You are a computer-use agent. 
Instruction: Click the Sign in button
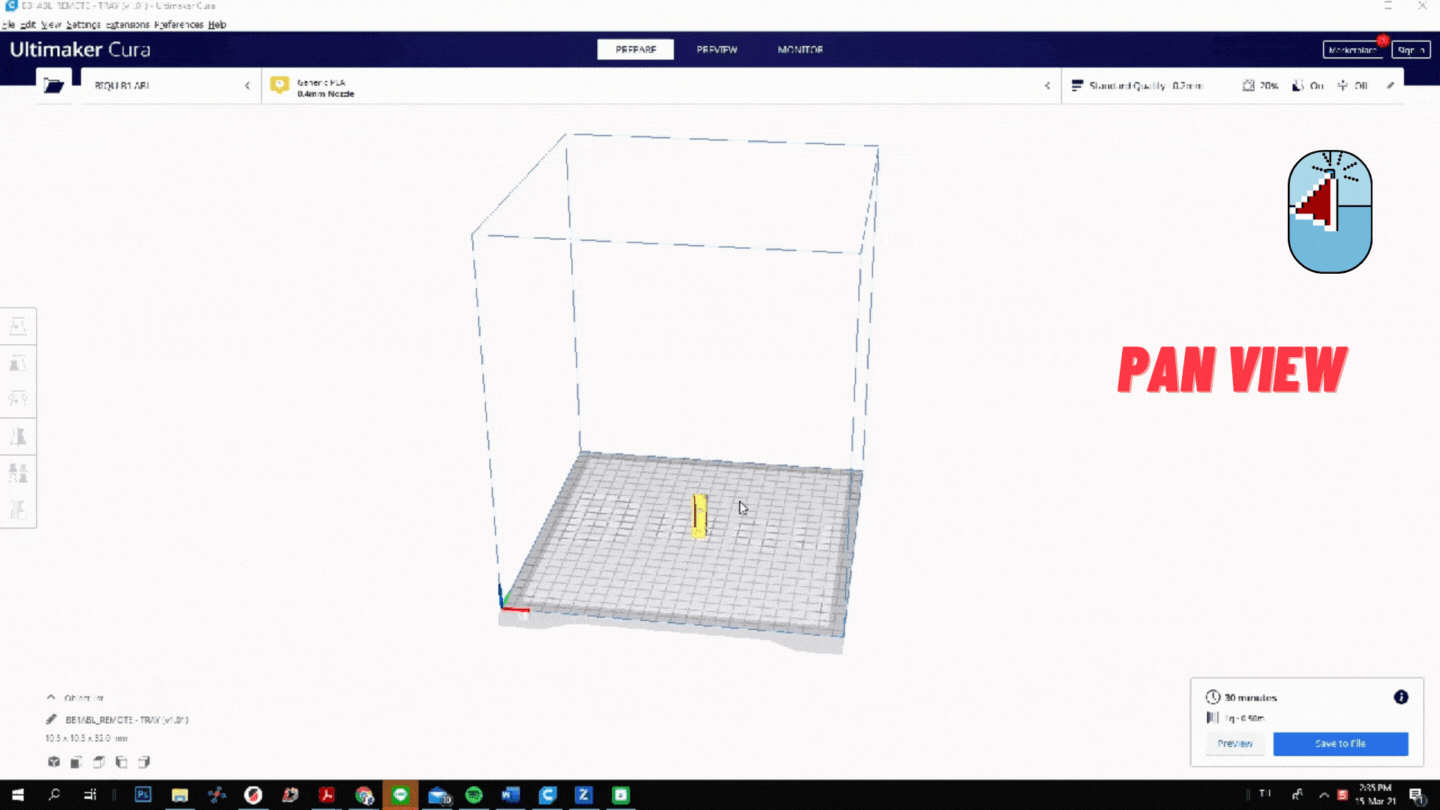[x=1410, y=50]
